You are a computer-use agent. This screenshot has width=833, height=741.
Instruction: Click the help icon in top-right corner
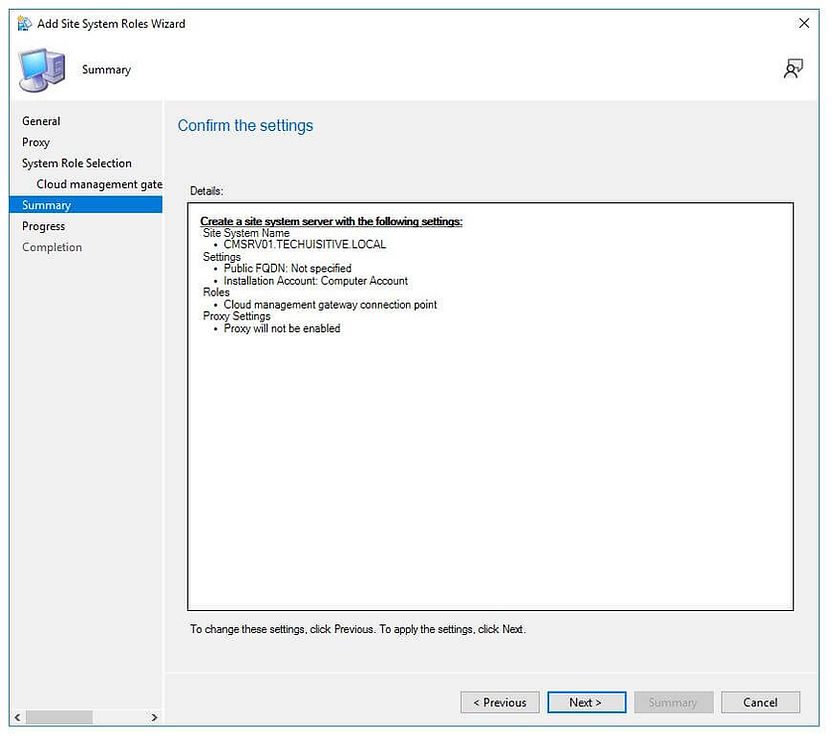point(793,68)
